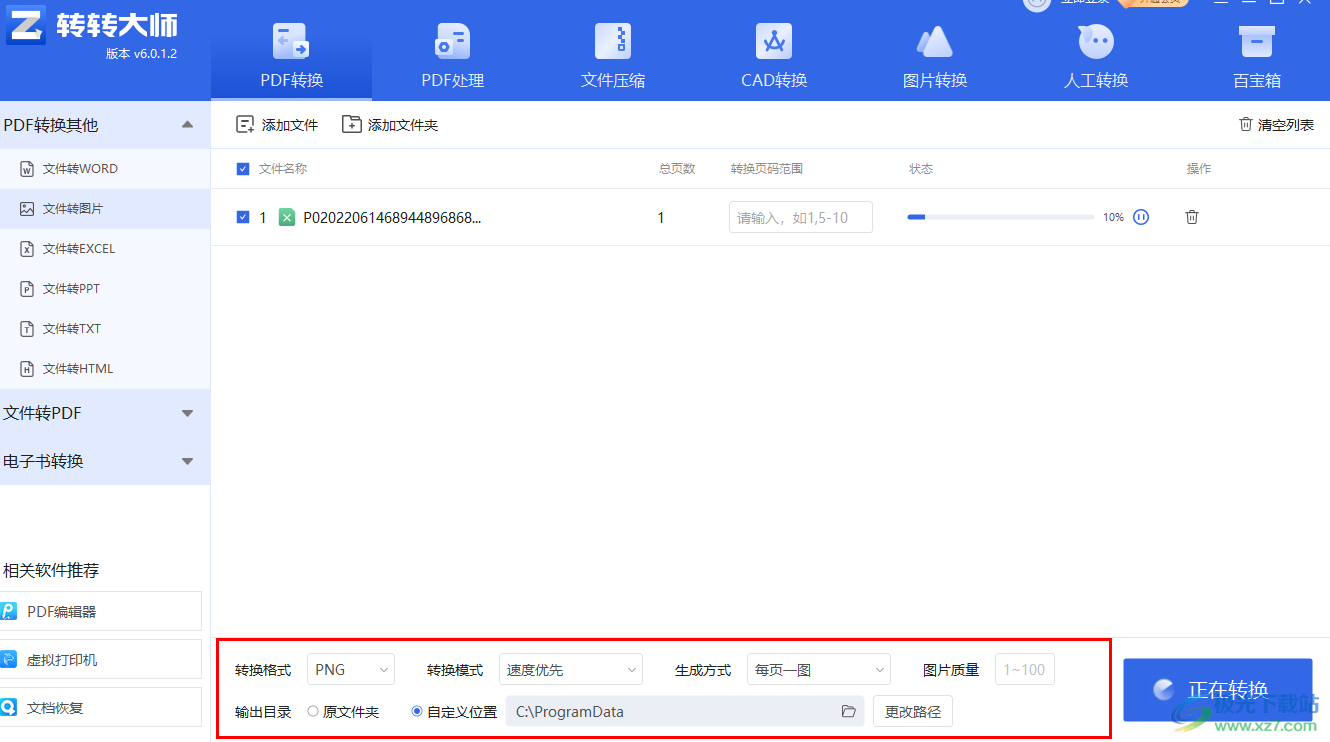This screenshot has height=742, width=1330.
Task: Click the 图片质量 1~100 input field
Action: [1025, 670]
